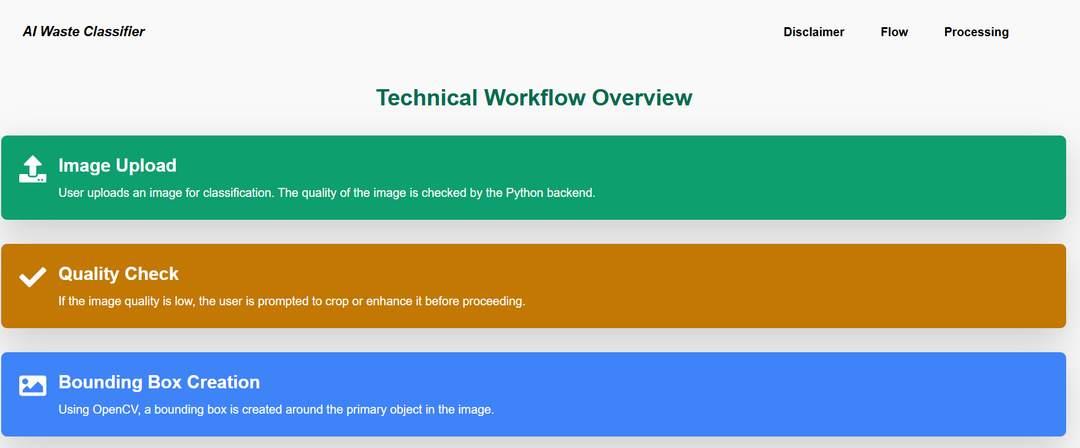Viewport: 1080px width, 448px height.
Task: Select the Image Upload card title
Action: click(x=117, y=165)
